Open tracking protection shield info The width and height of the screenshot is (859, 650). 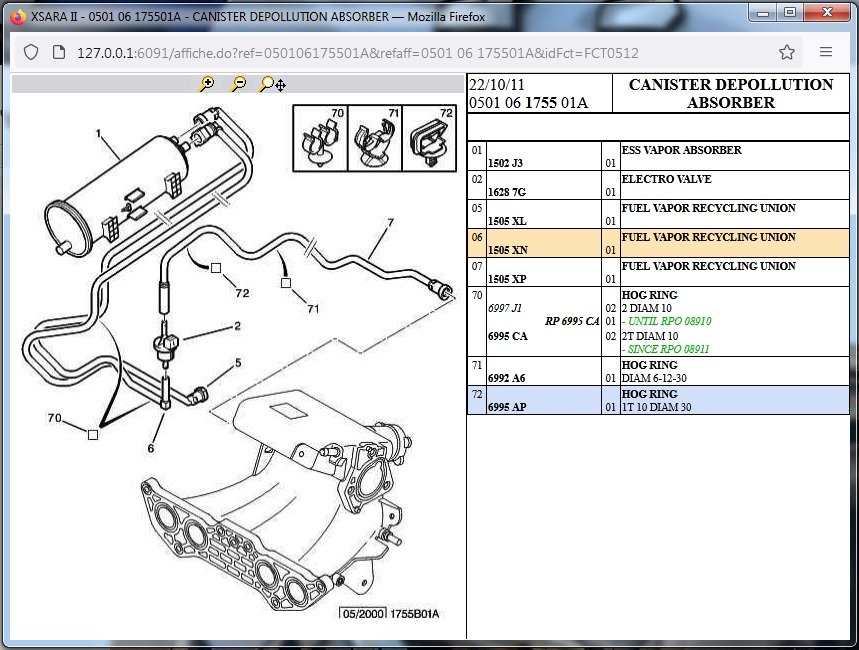[x=31, y=52]
